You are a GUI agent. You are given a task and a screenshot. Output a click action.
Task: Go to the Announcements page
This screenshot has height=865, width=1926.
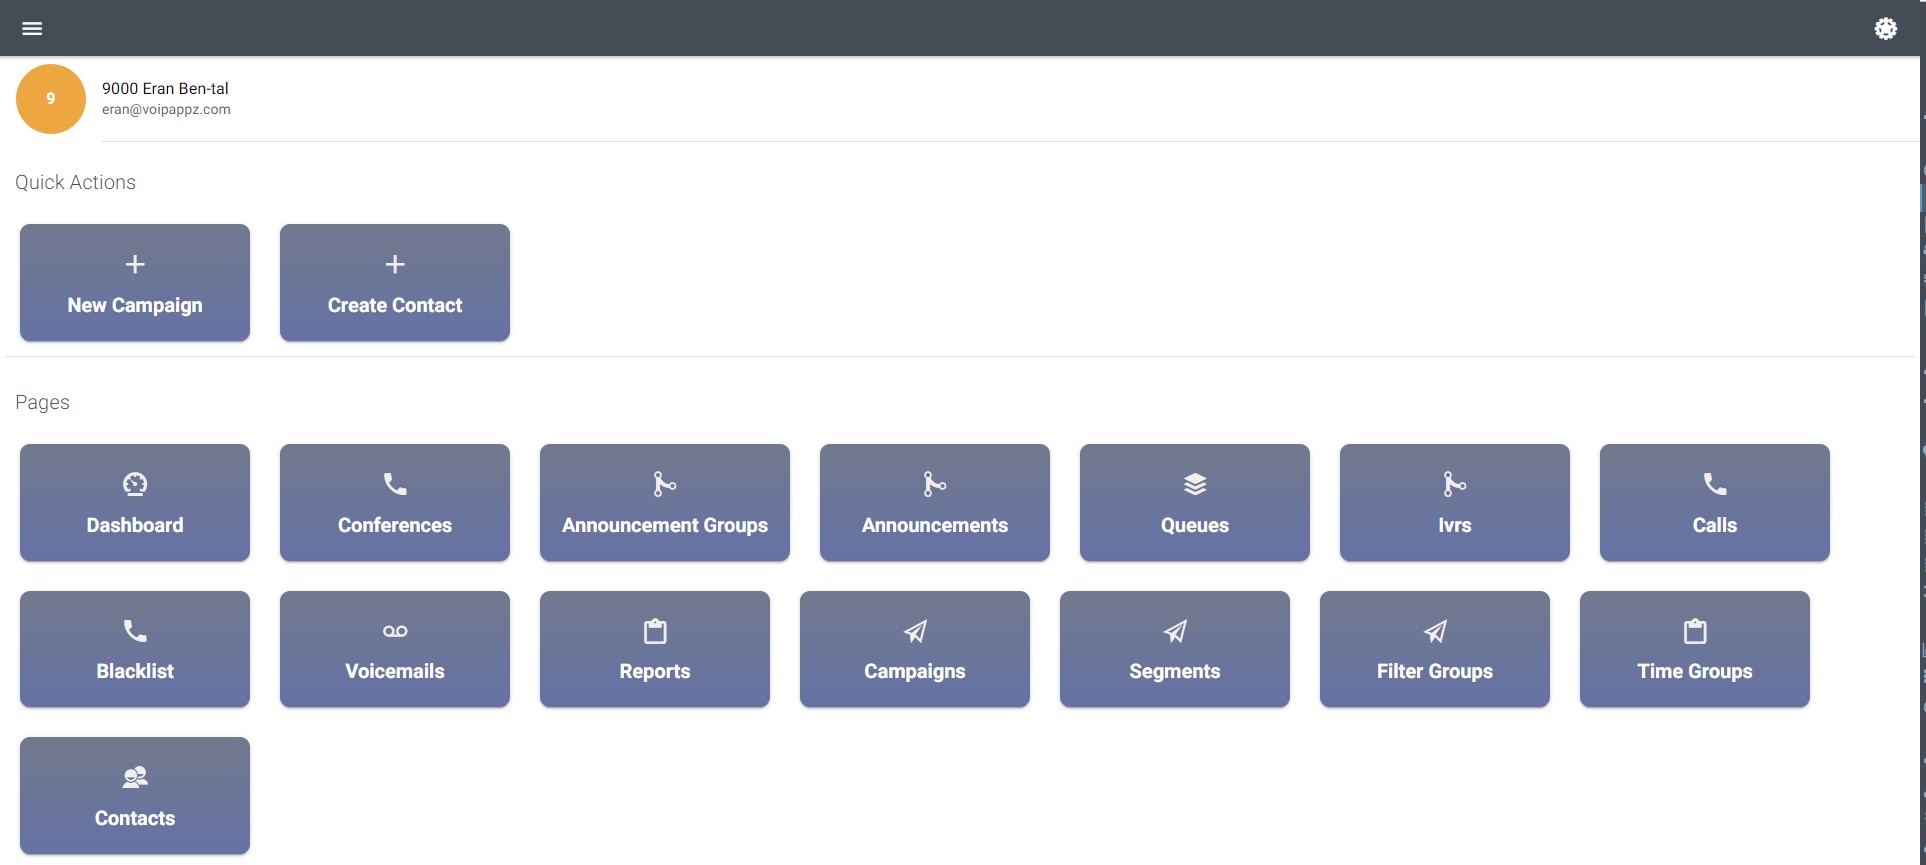click(935, 503)
